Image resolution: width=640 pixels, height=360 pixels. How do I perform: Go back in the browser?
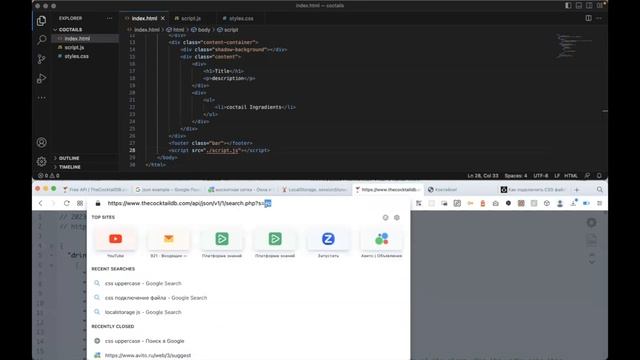(40, 203)
